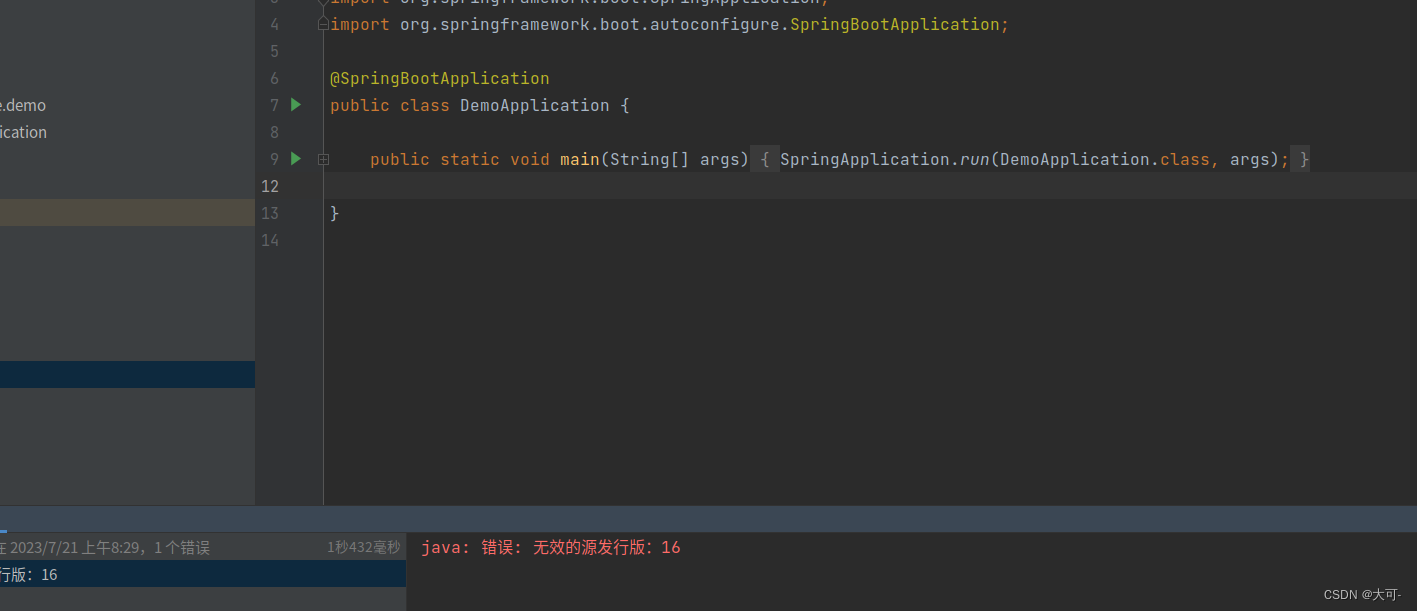Click the DemoApplication class name in declaration
The width and height of the screenshot is (1417, 611).
click(x=534, y=105)
